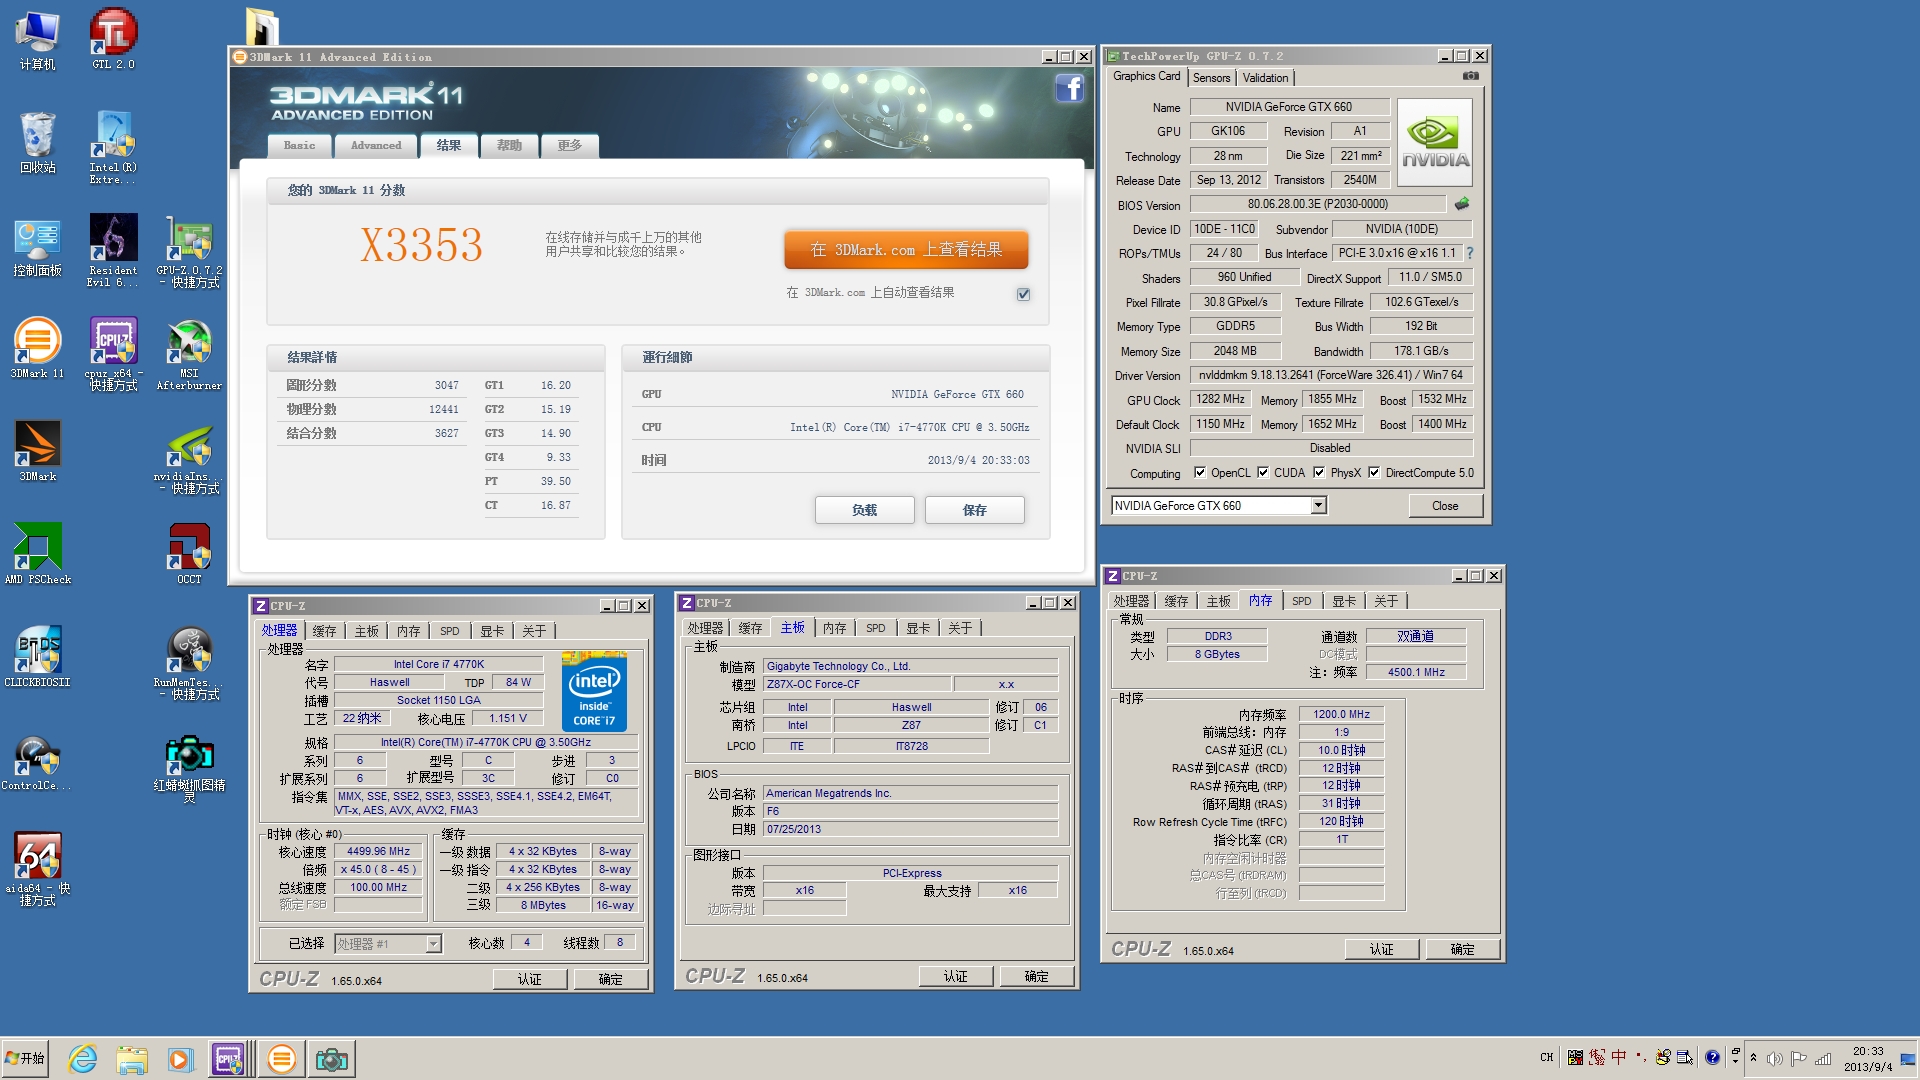1920x1080 pixels.
Task: Open the Control Panel desktop icon
Action: (x=37, y=246)
